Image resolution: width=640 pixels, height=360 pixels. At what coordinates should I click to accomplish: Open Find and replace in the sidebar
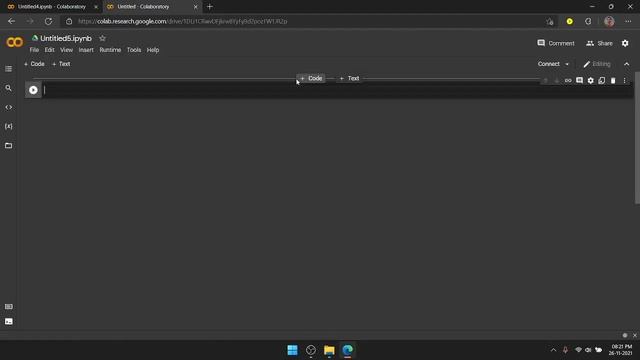pyautogui.click(x=9, y=88)
